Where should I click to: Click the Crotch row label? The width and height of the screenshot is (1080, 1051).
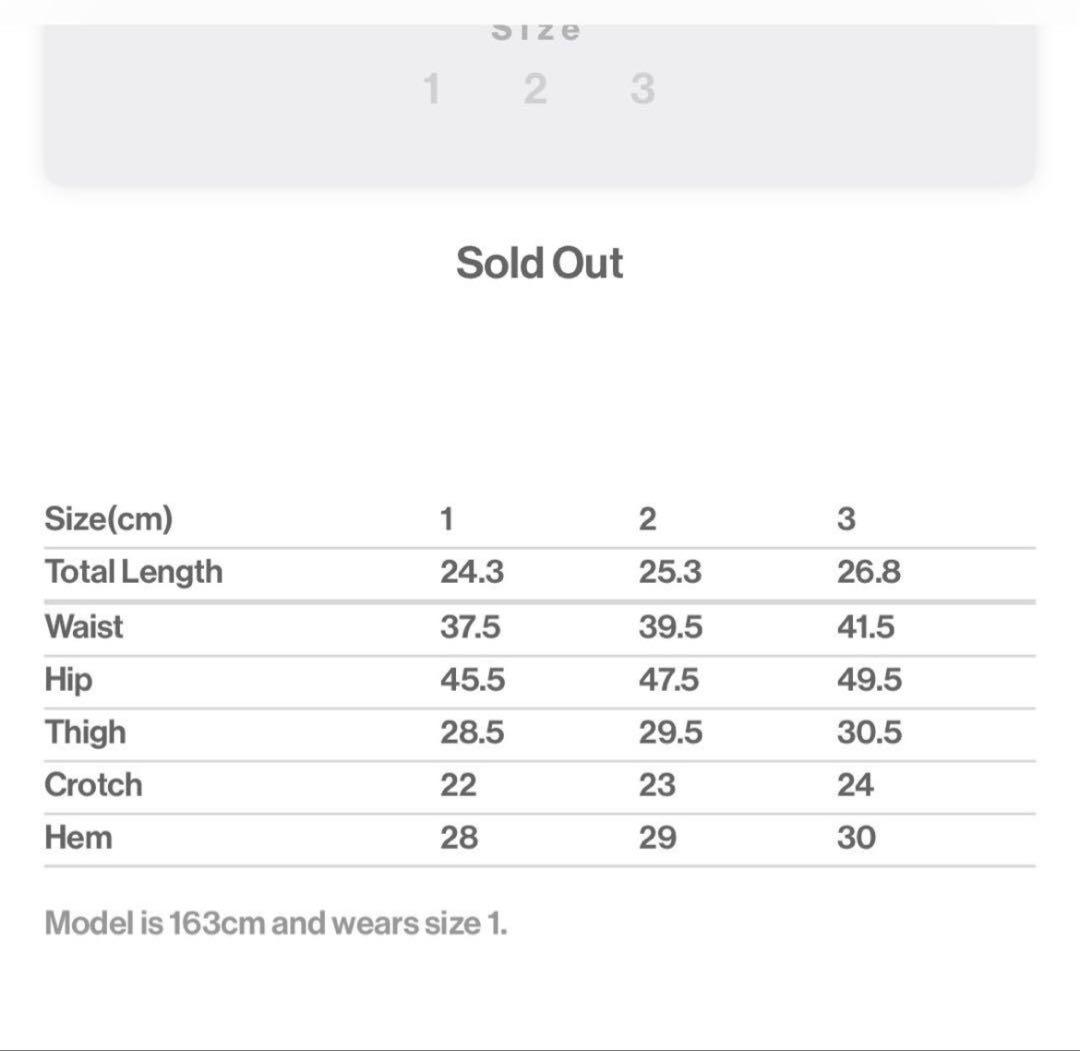coord(93,785)
